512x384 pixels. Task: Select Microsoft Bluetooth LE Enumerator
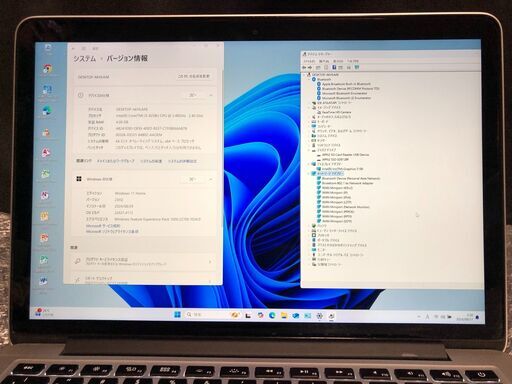click(346, 98)
